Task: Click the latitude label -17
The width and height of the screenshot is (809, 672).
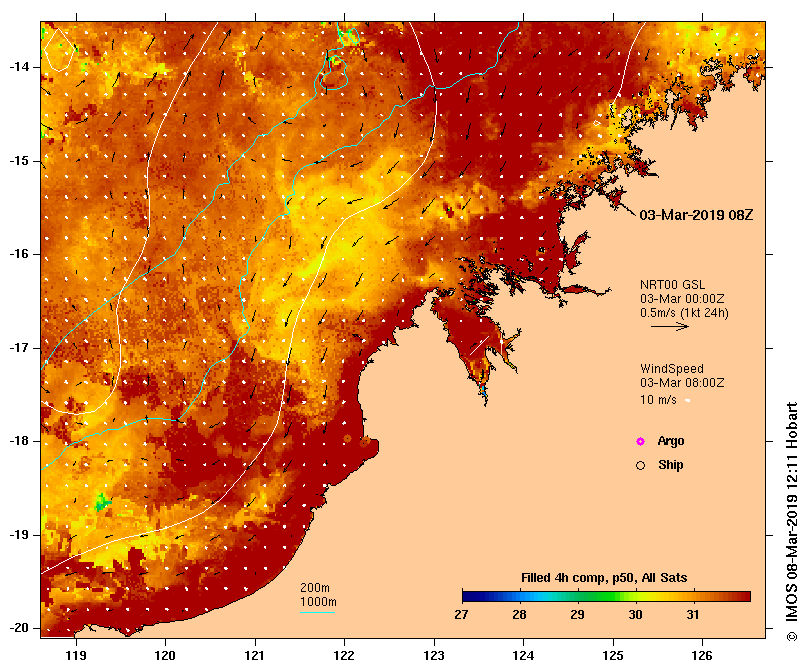Action: tap(20, 348)
